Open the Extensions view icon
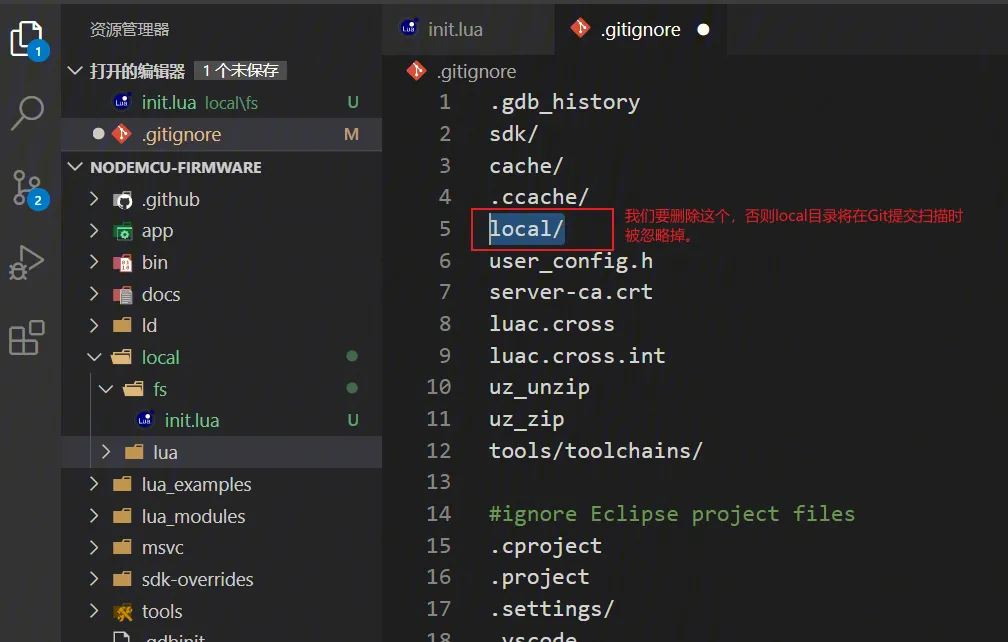1008x642 pixels. pyautogui.click(x=27, y=338)
